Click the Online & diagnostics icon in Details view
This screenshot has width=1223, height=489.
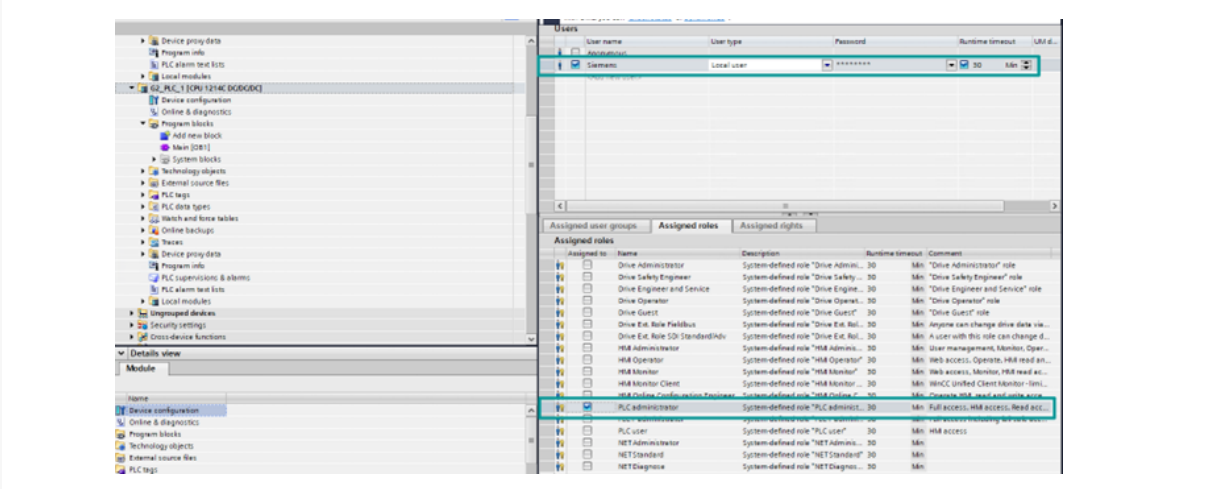pos(121,423)
